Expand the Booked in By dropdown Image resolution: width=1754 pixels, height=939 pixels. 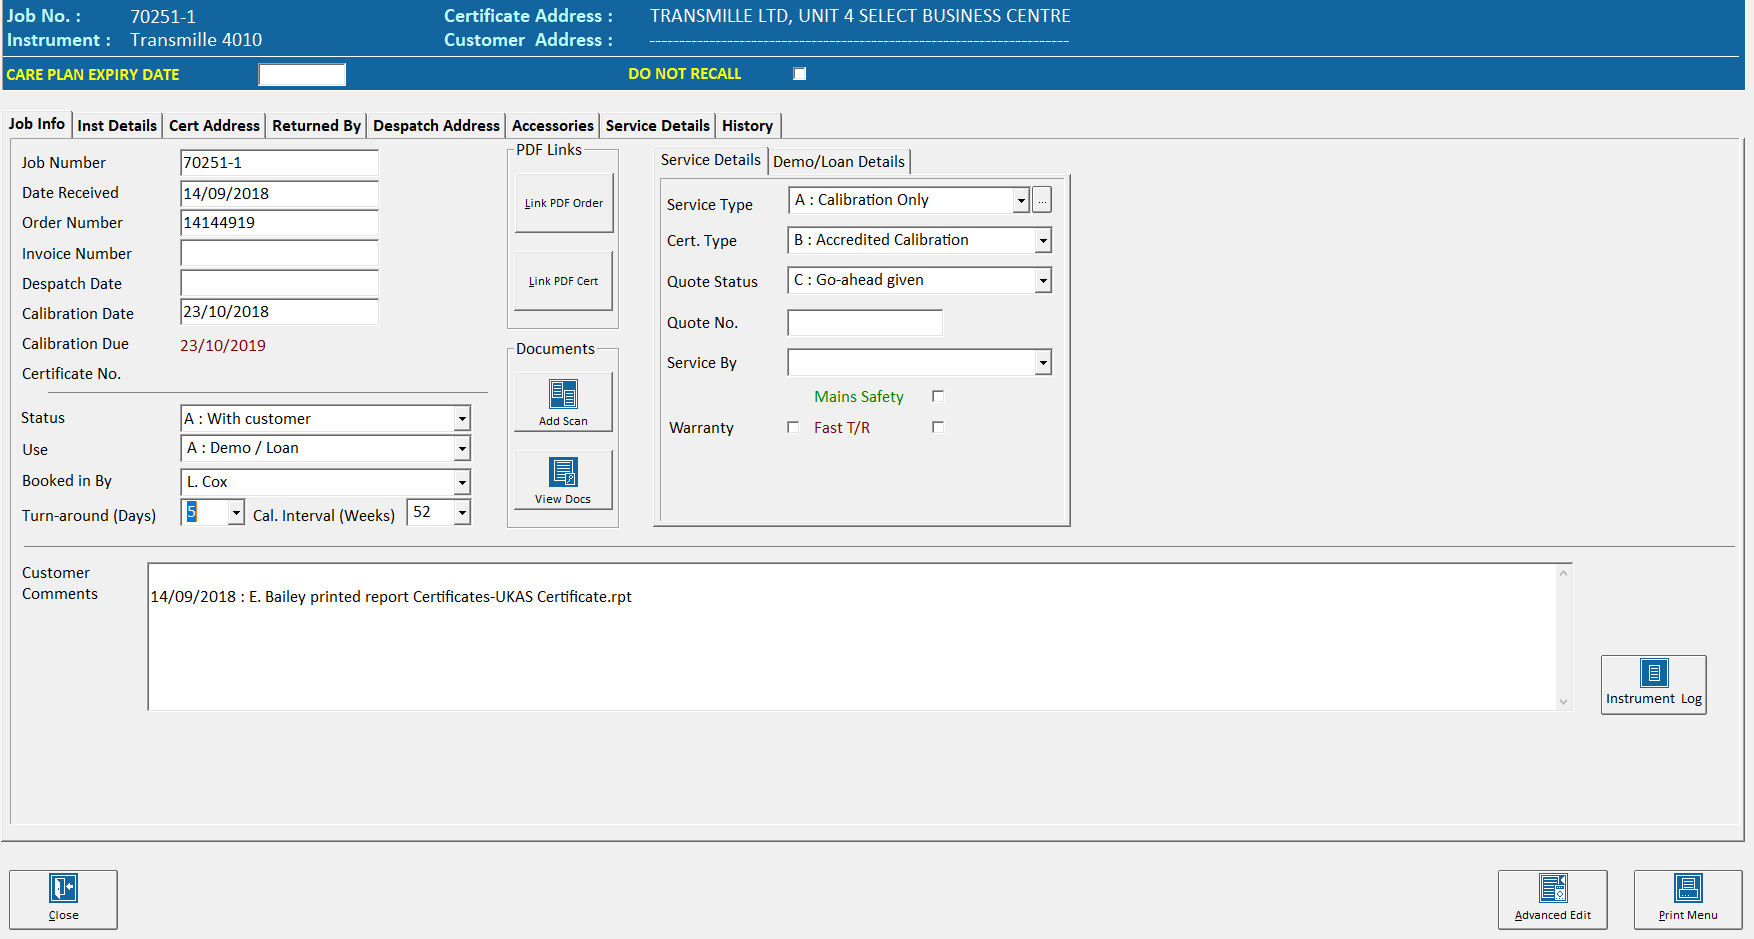[462, 482]
